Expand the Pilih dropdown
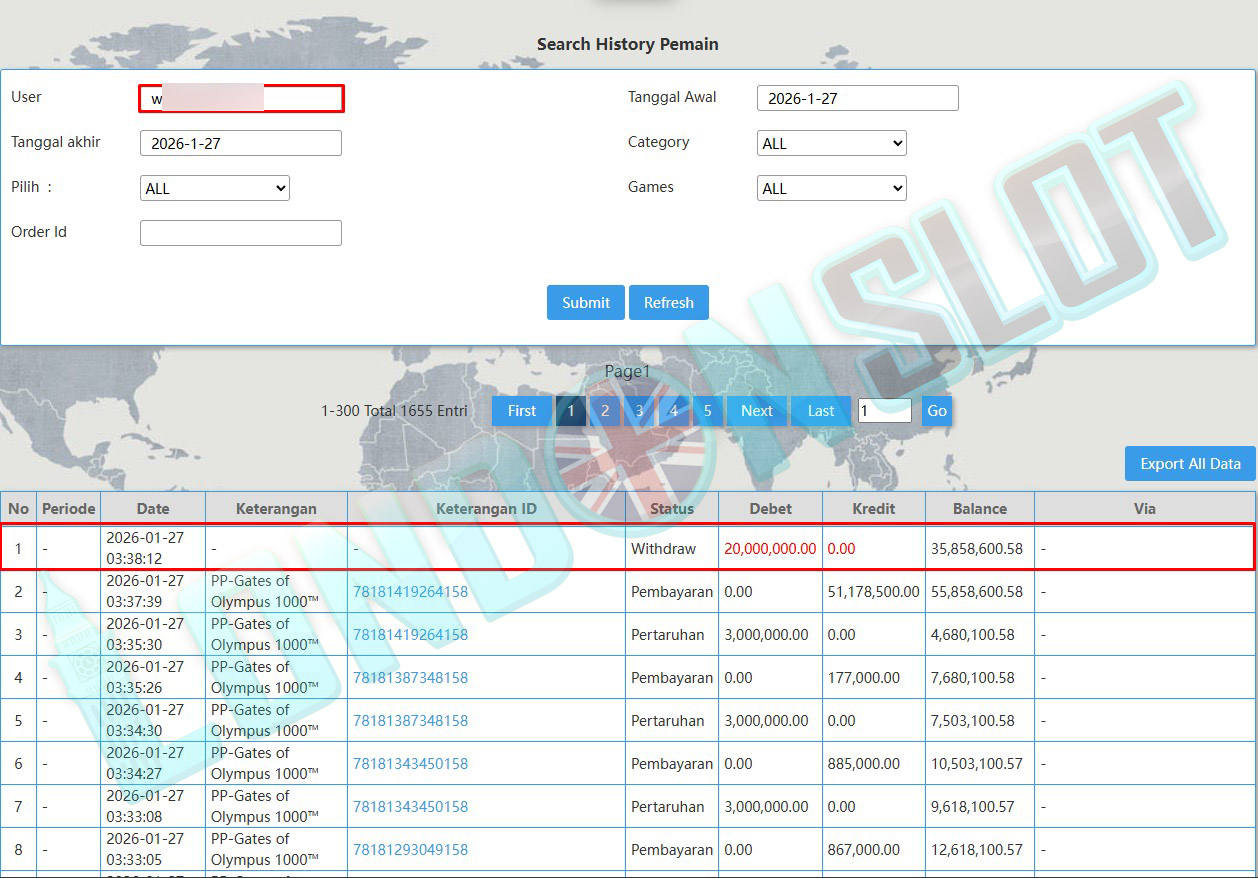This screenshot has height=878, width=1258. [215, 188]
